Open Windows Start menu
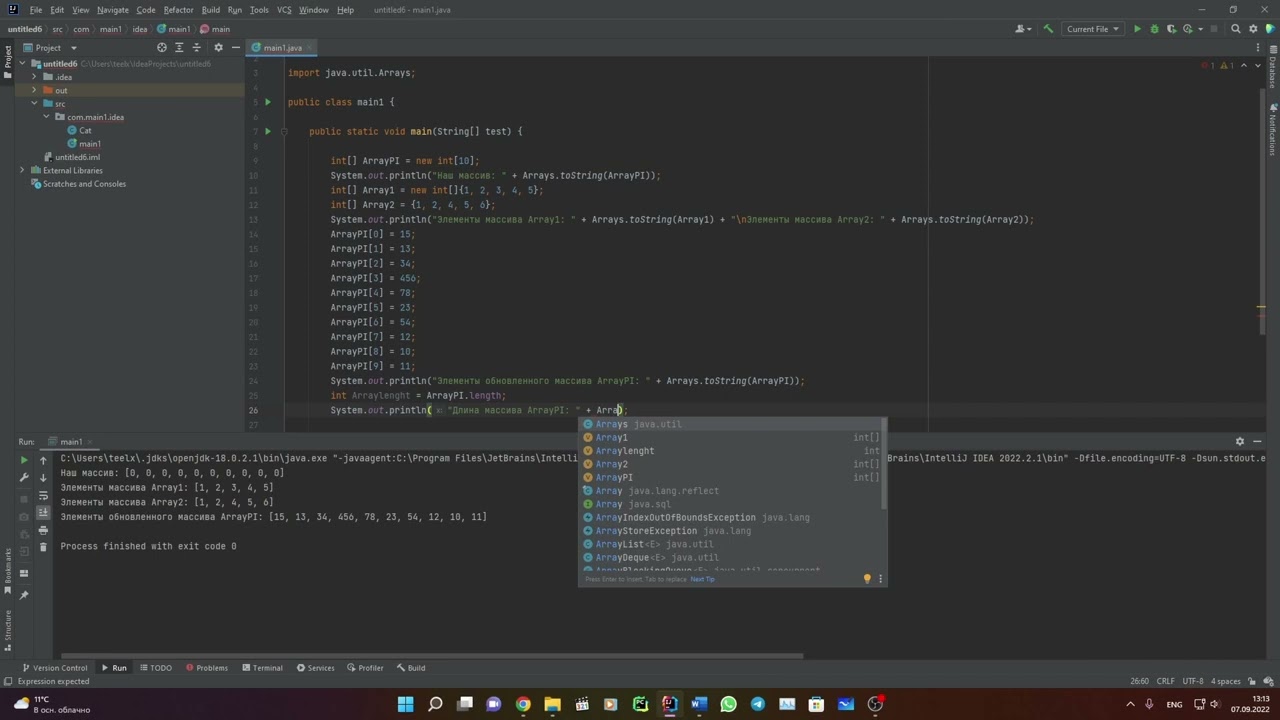Viewport: 1280px width, 720px height. pyautogui.click(x=405, y=704)
